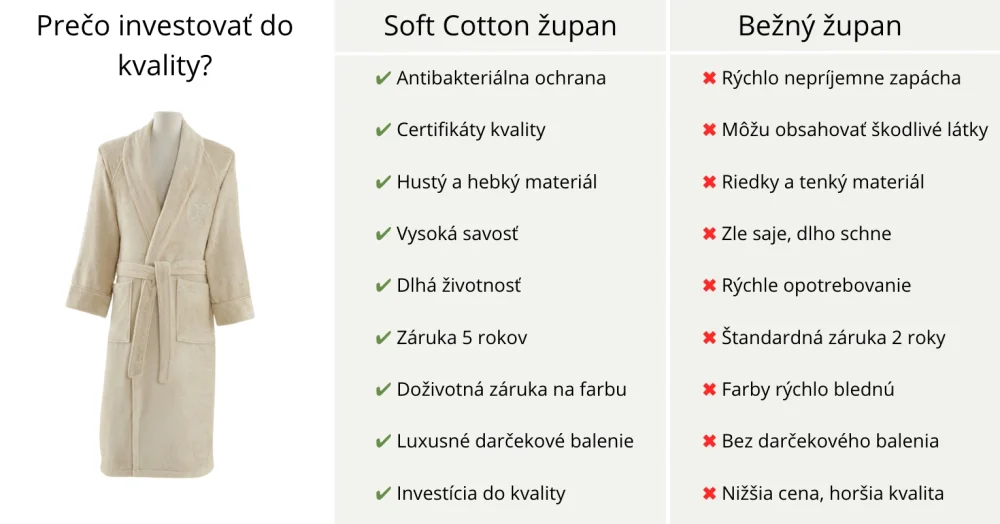Click the green checkmark beside Antibakteriálna ochrana

[383, 78]
